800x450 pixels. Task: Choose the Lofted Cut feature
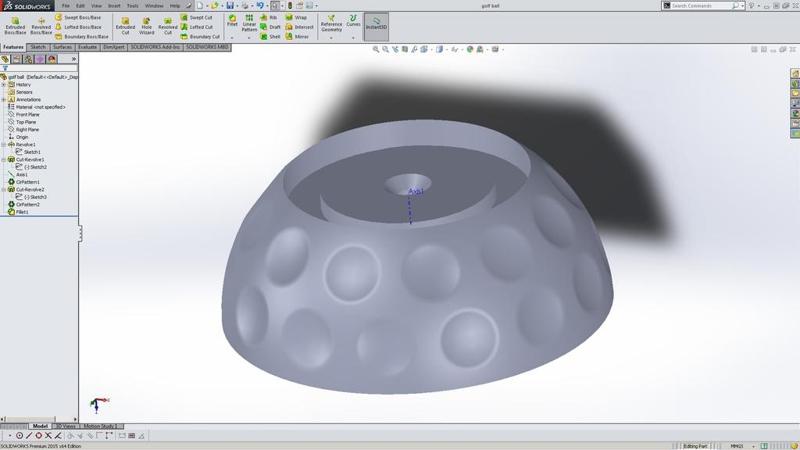(196, 27)
